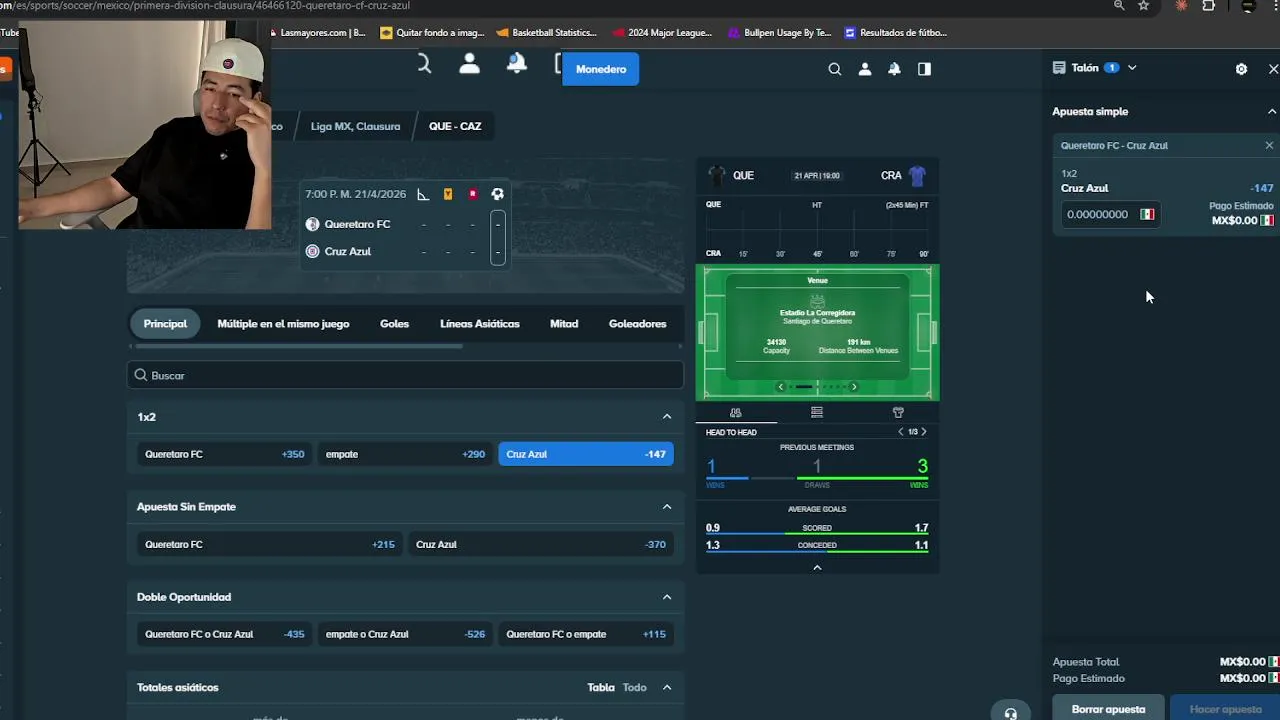Click the Cruz Azul team logo
Viewport: 1280px width, 720px height.
pyautogui.click(x=312, y=251)
